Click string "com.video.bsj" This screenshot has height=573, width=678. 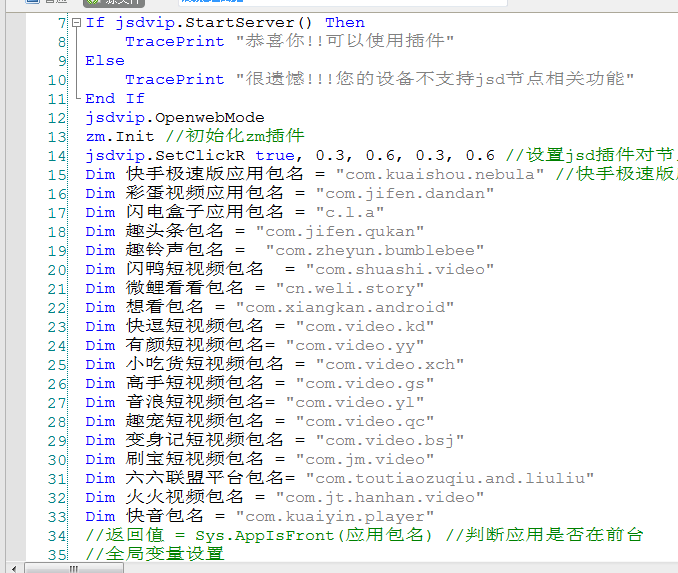pyautogui.click(x=390, y=441)
